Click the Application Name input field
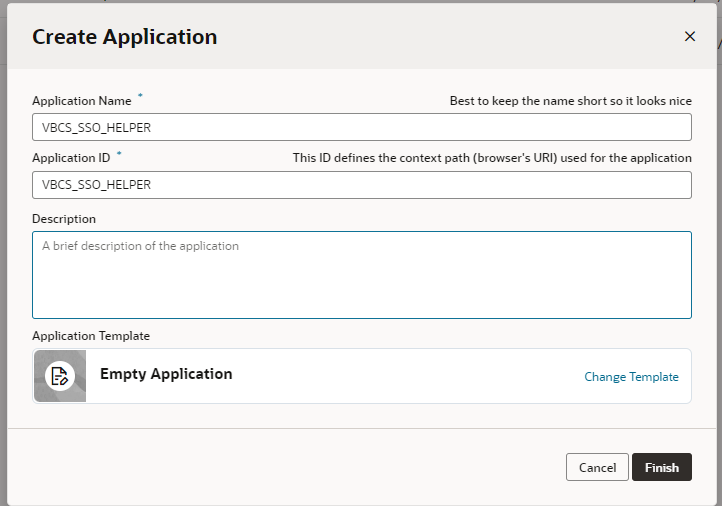This screenshot has height=506, width=722. [x=361, y=127]
